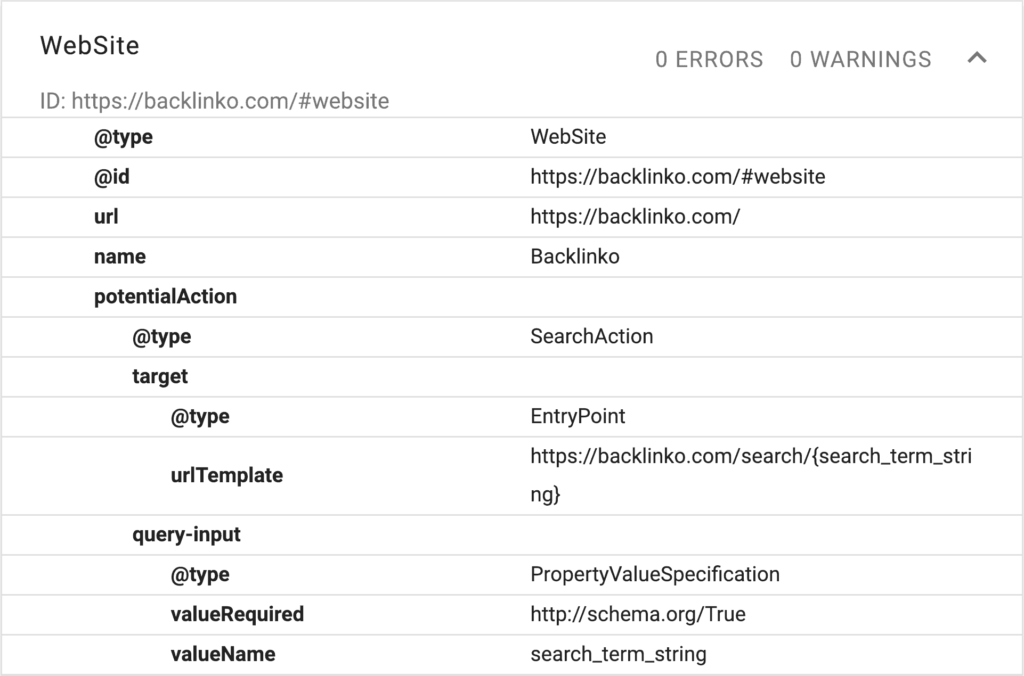Click the name value Backlinko
The image size is (1024, 676).
[575, 257]
